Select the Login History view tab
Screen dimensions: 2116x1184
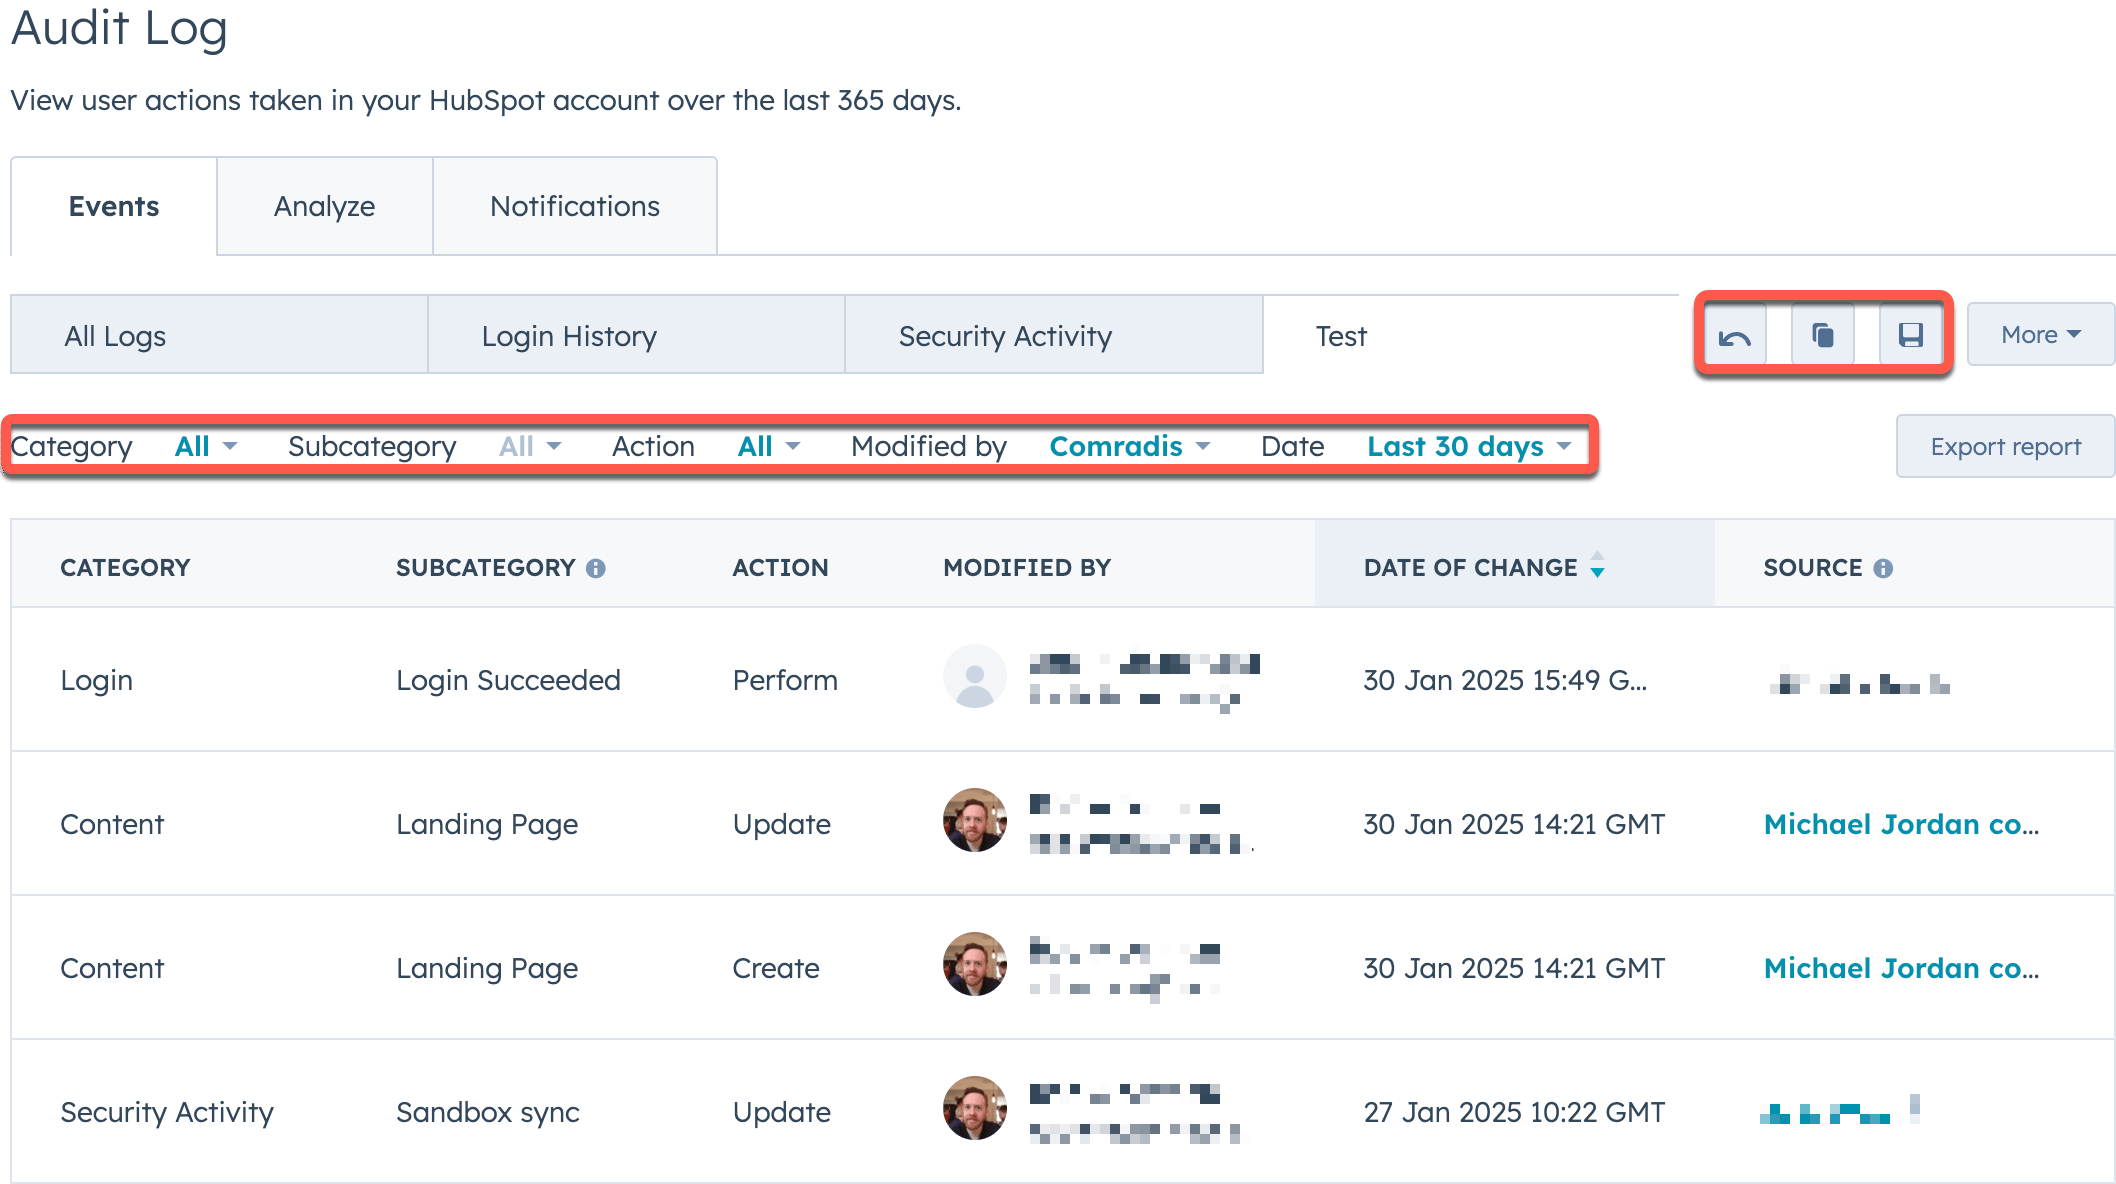[x=636, y=335]
